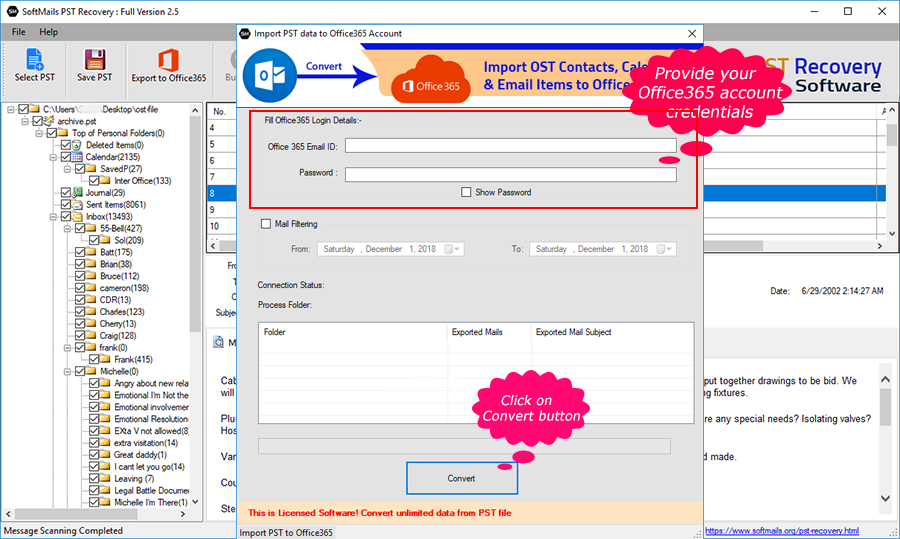Select the Leaving (7) folder

pyautogui.click(x=134, y=479)
